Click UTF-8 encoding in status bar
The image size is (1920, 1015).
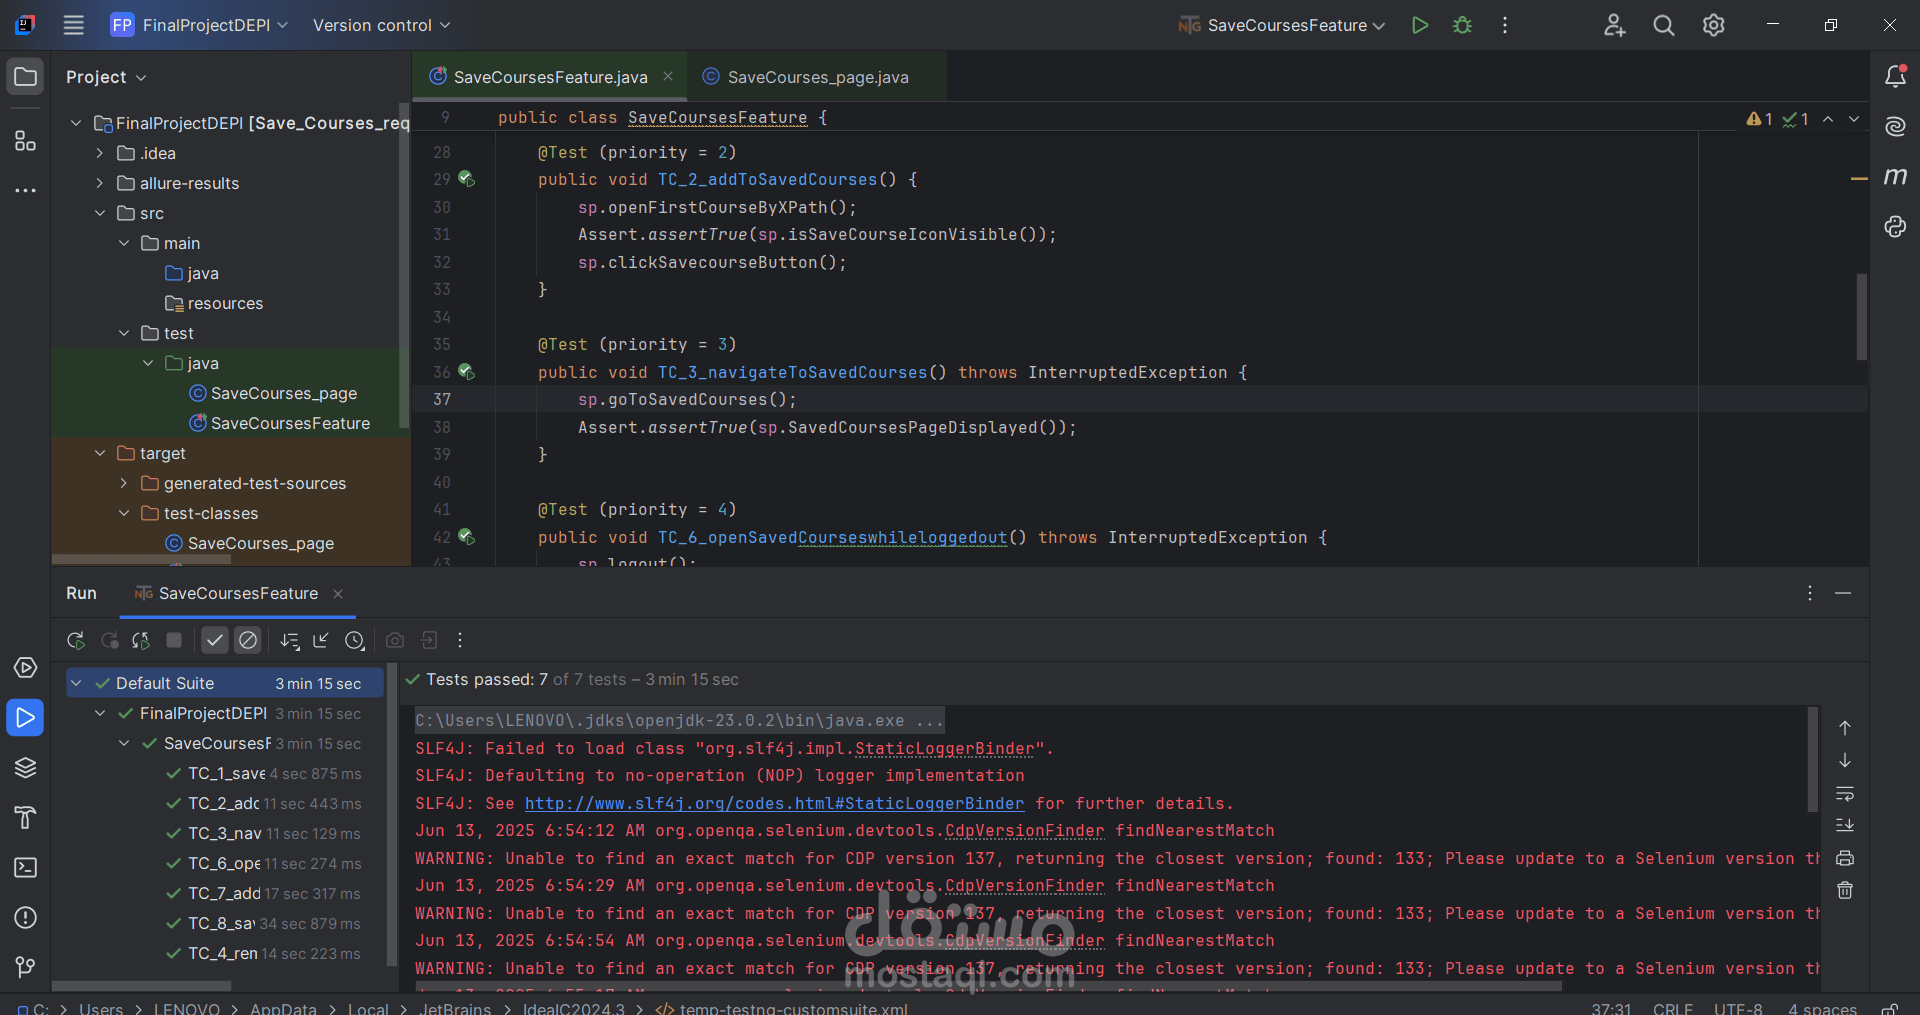tap(1738, 1008)
